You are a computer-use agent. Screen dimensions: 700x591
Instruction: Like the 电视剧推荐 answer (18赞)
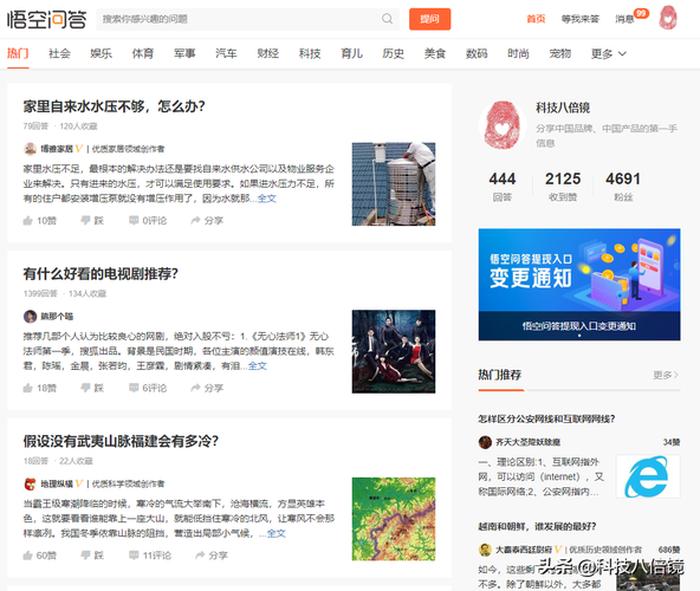40,388
